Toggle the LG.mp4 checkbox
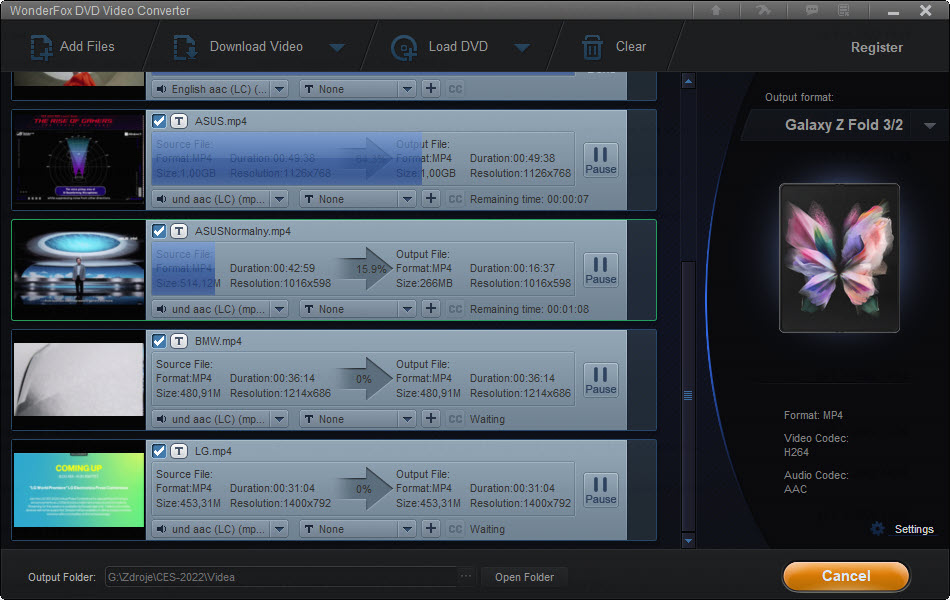This screenshot has height=600, width=950. point(159,451)
